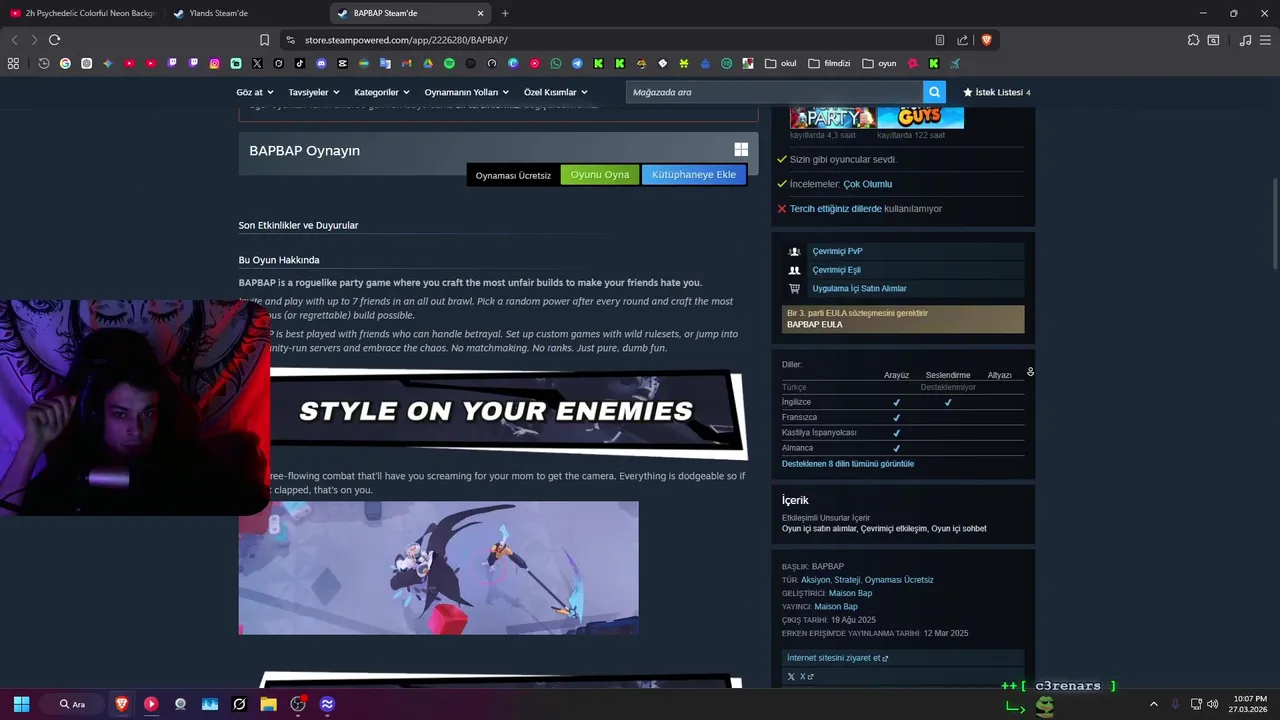1280x720 pixels.
Task: Click the gameplay combat GIF image
Action: click(438, 567)
